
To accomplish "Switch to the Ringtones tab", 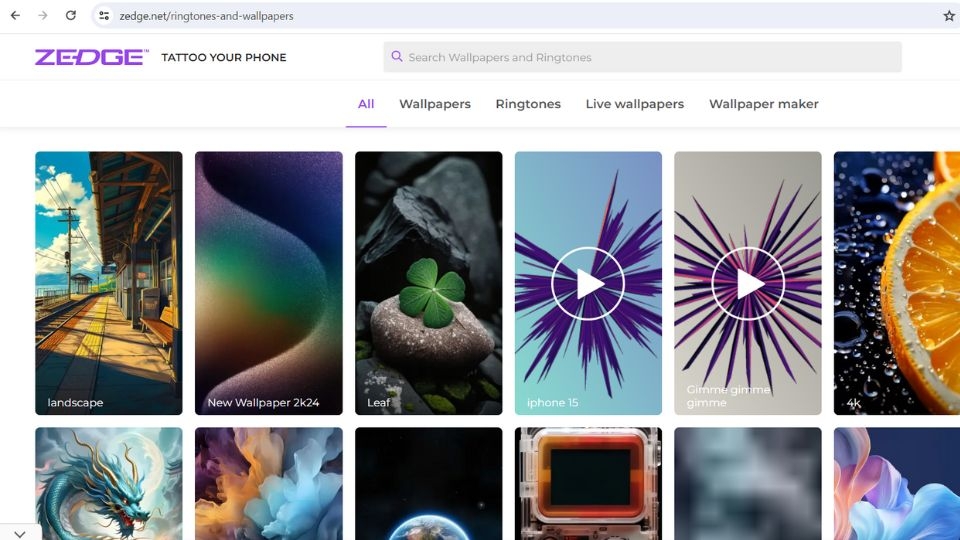I will pyautogui.click(x=528, y=104).
